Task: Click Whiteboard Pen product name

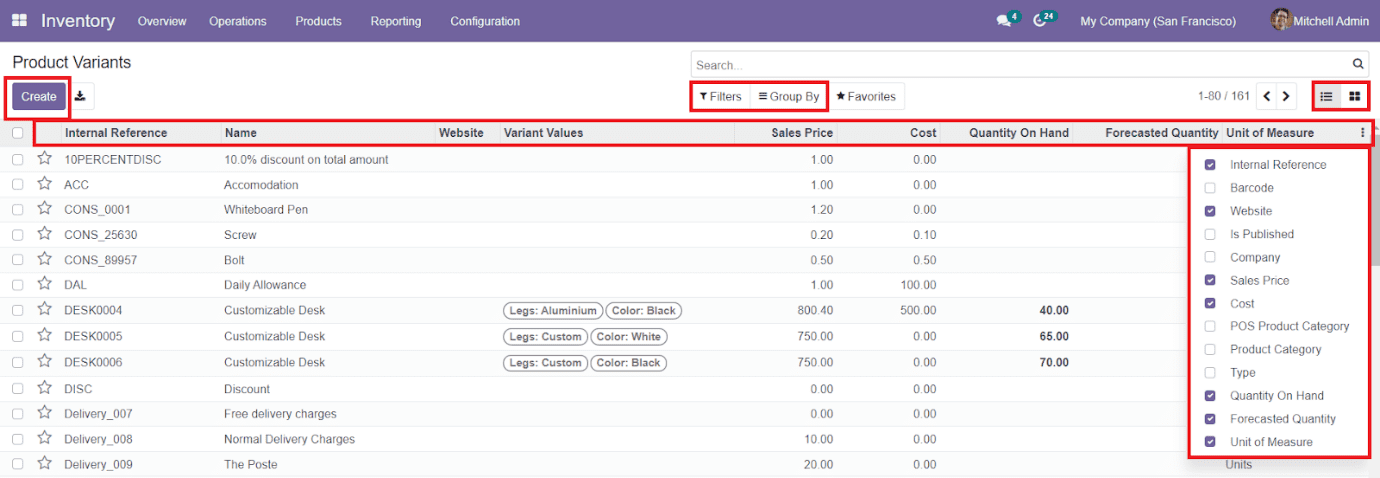Action: 266,210
